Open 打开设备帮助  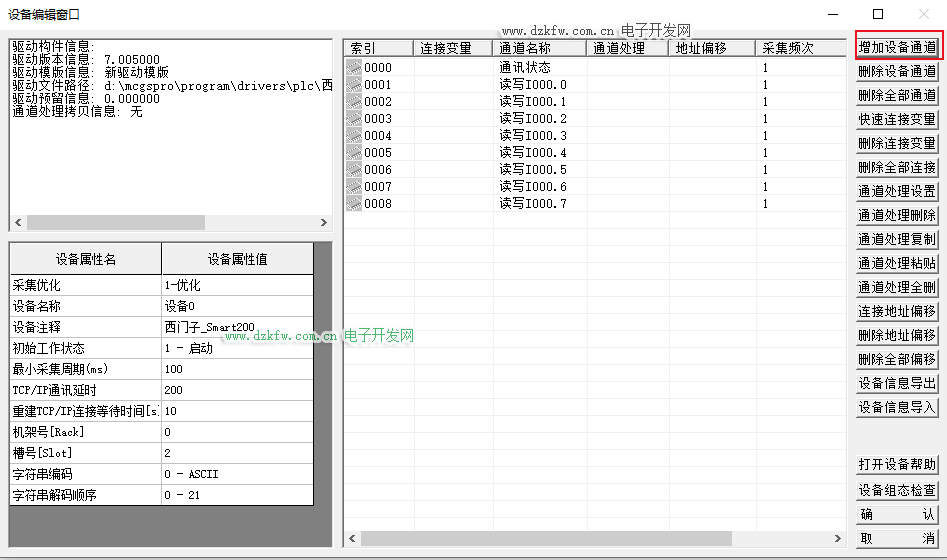coord(897,465)
